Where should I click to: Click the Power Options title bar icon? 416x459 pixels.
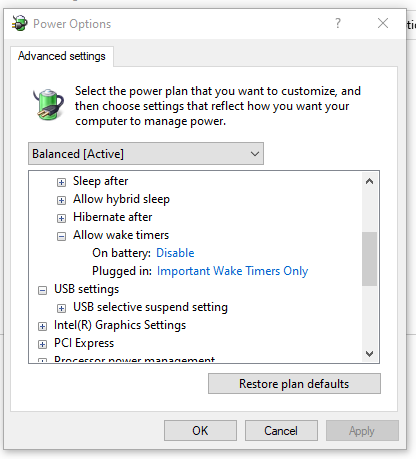pyautogui.click(x=20, y=23)
